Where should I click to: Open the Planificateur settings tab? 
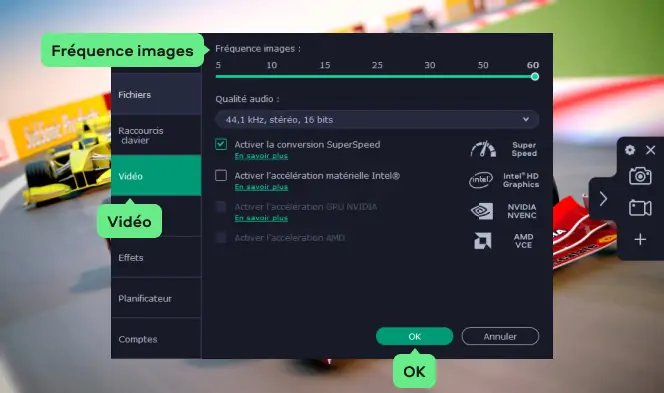tap(156, 298)
